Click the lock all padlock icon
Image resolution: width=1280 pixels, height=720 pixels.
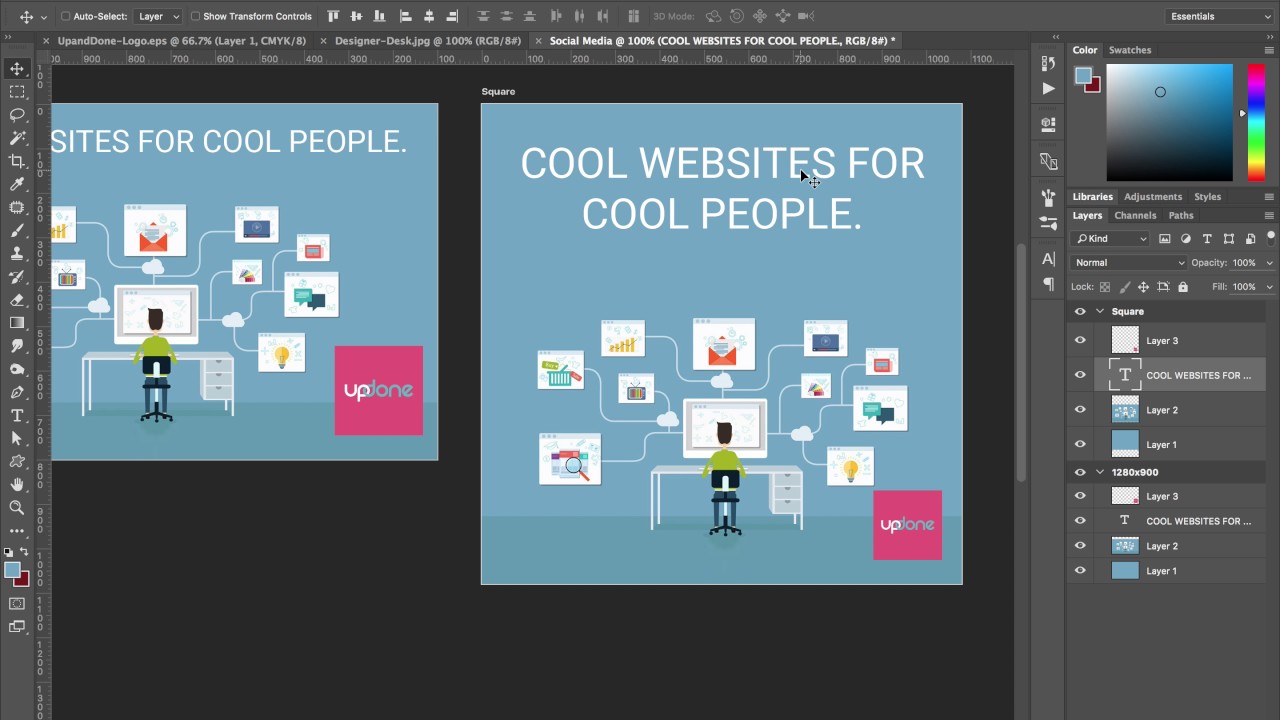tap(1183, 287)
